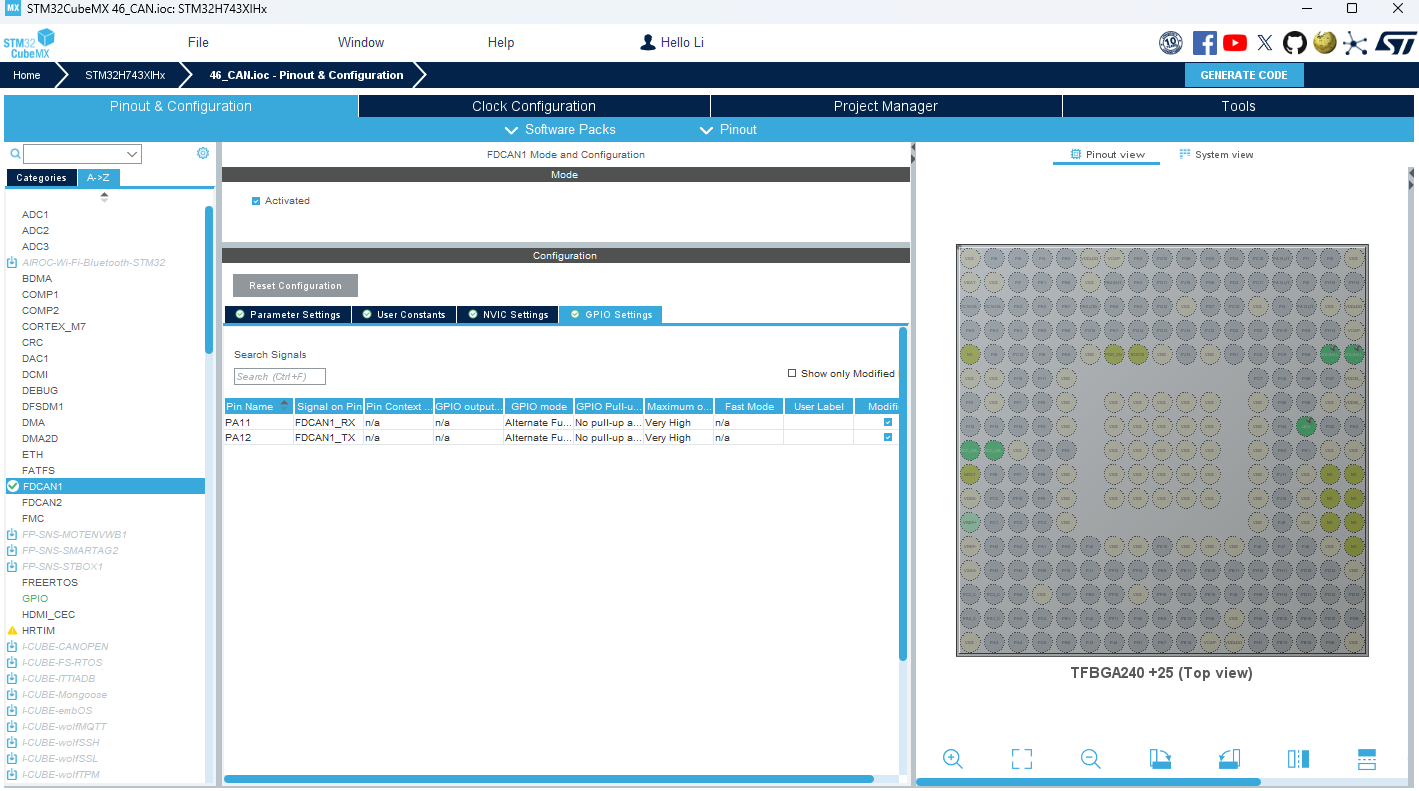
Task: Go to the Home breadcrumb
Action: (27, 75)
